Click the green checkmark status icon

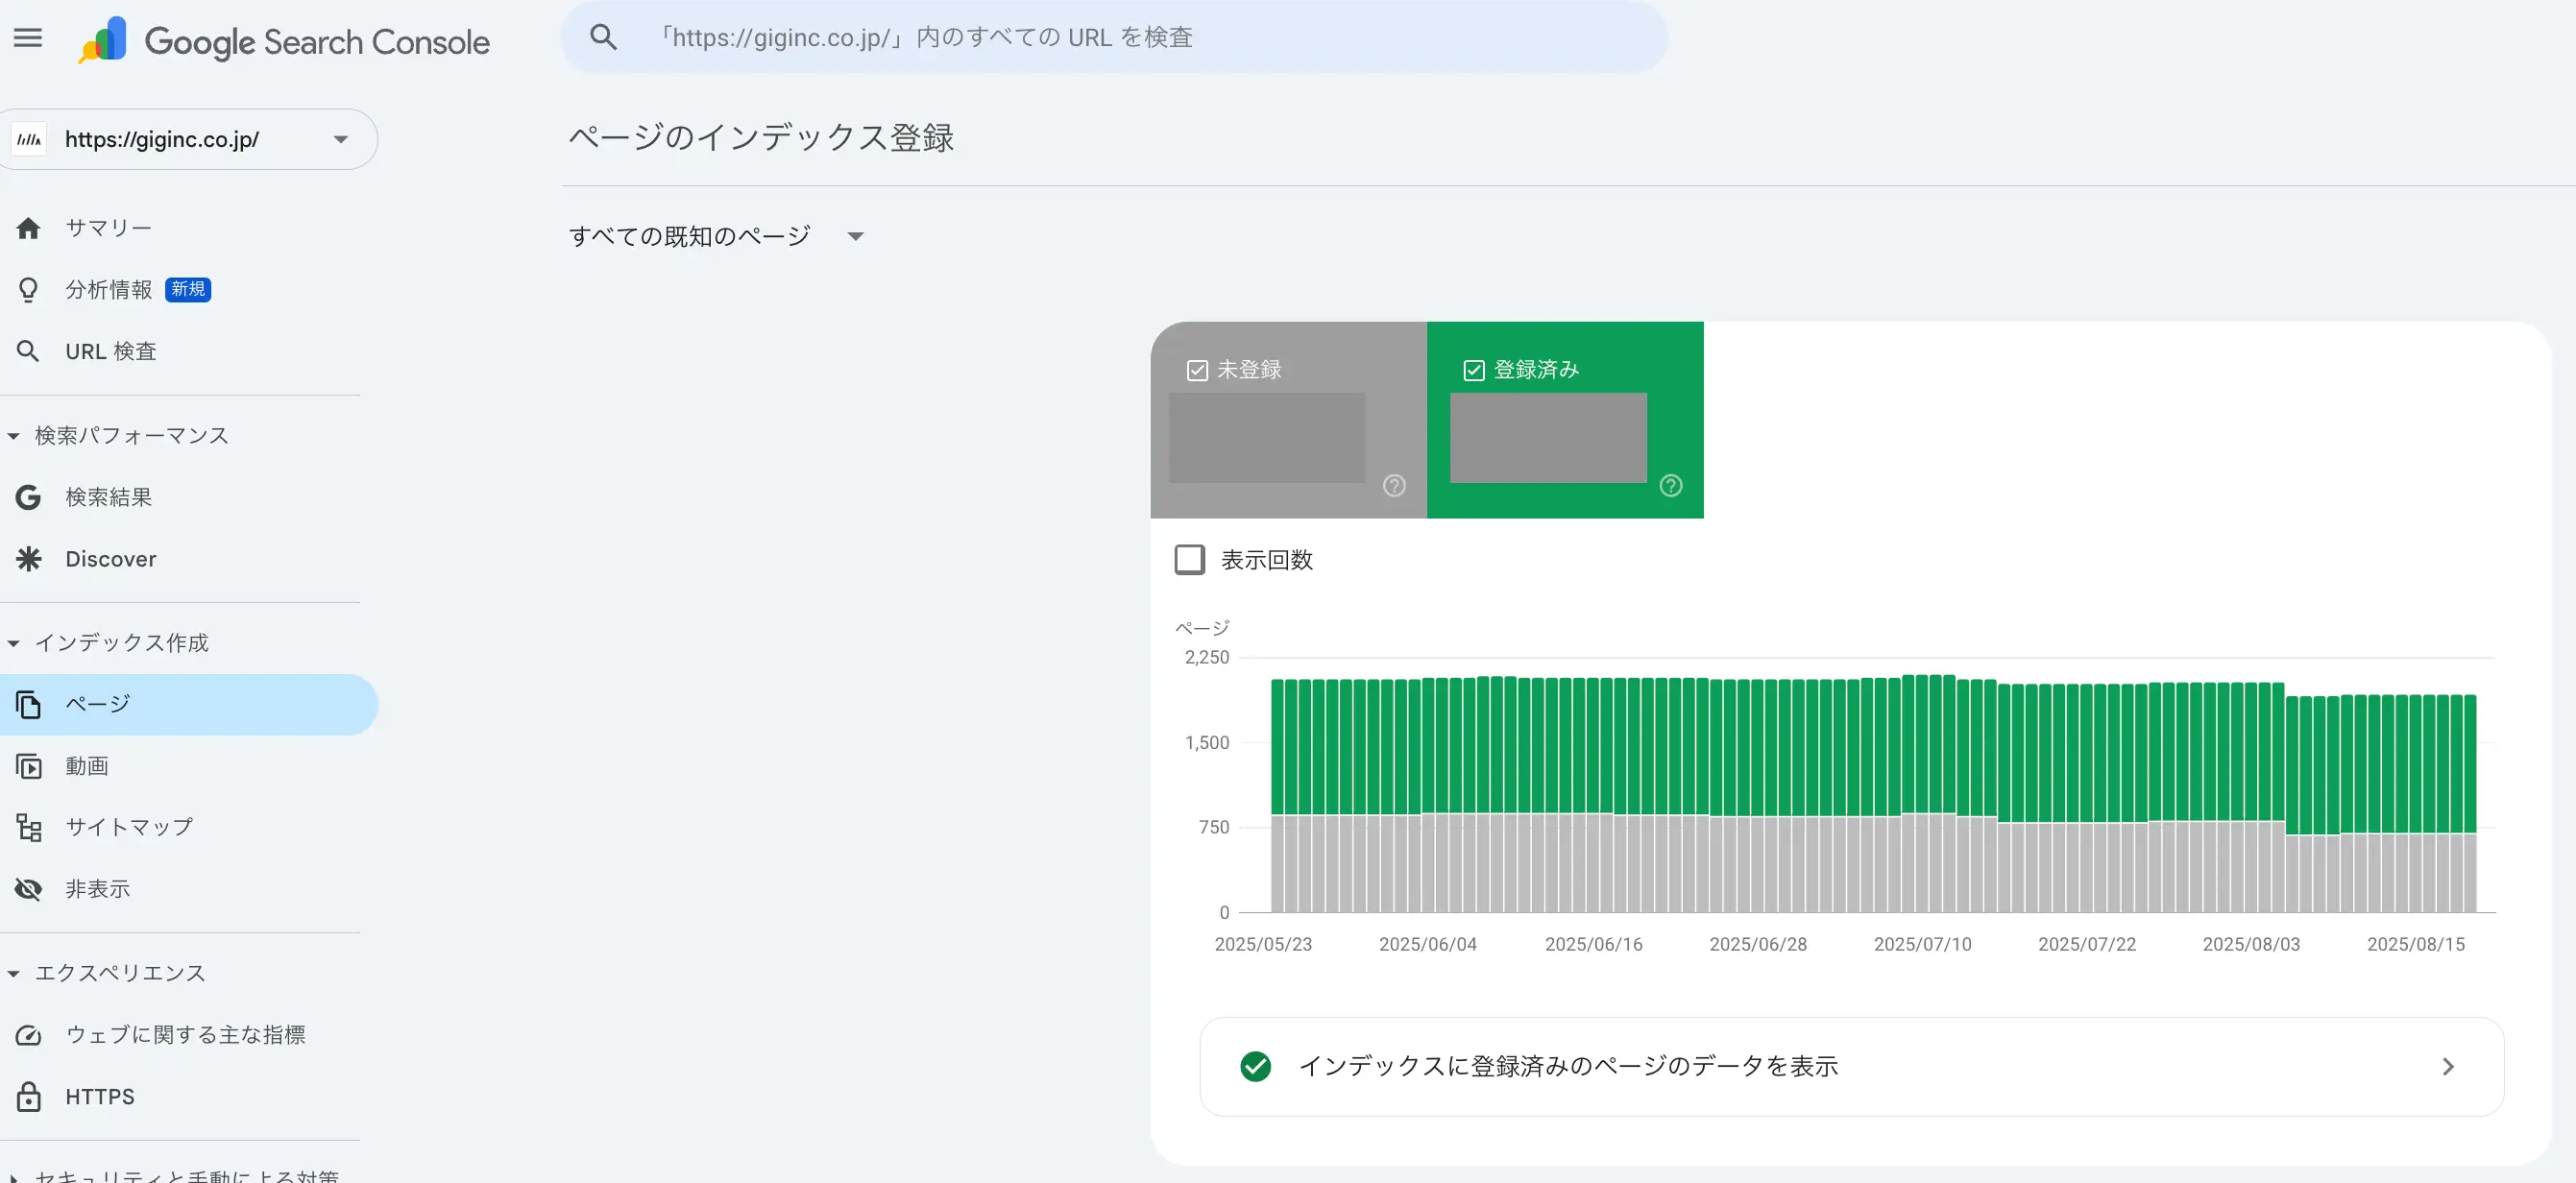[x=1256, y=1066]
